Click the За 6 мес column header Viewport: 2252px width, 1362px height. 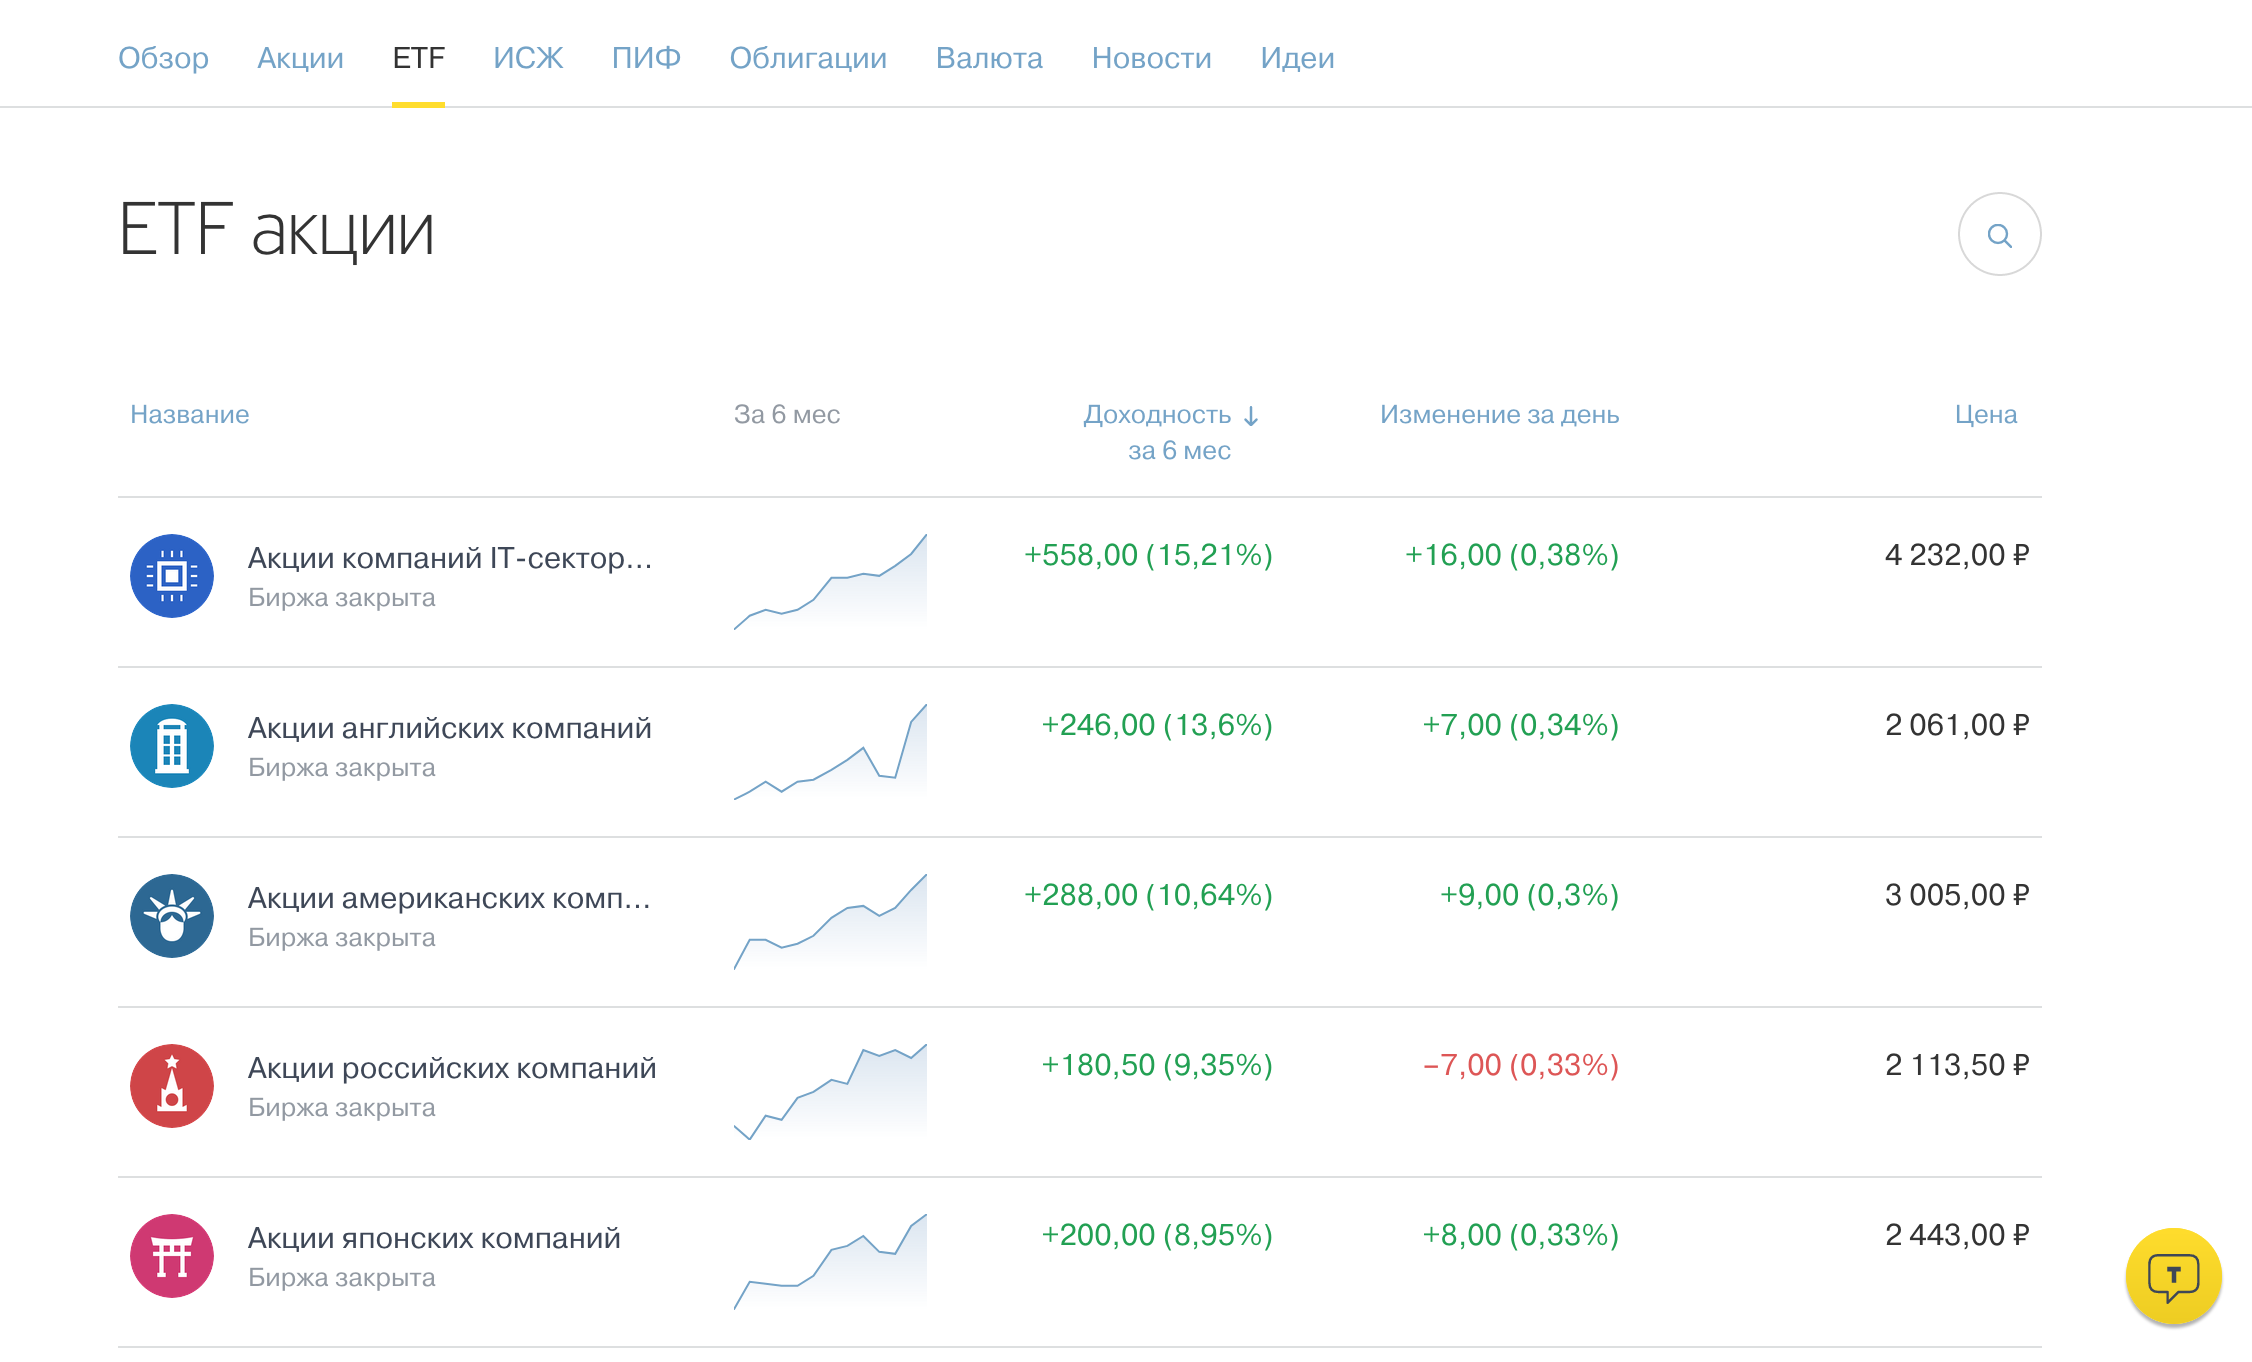tap(787, 415)
